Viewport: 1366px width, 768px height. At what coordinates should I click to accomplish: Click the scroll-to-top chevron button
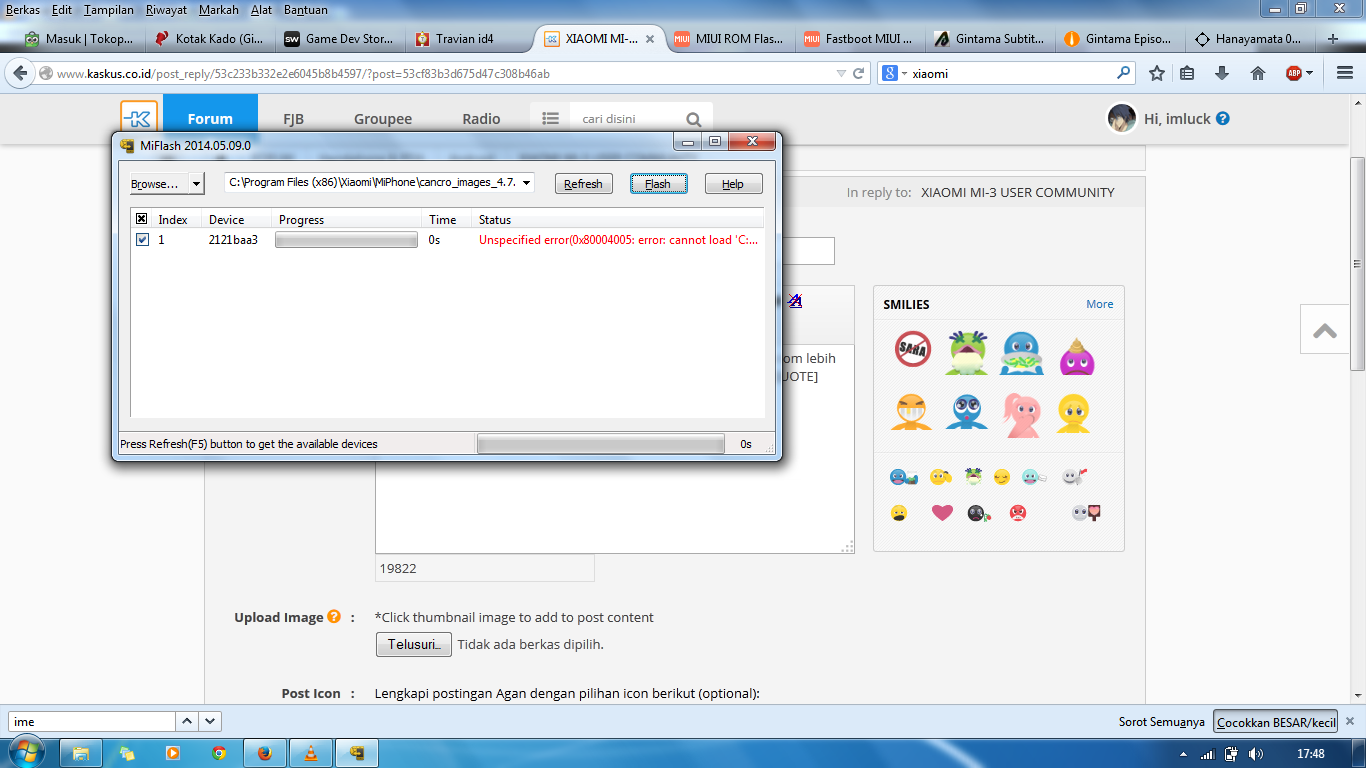[1325, 330]
